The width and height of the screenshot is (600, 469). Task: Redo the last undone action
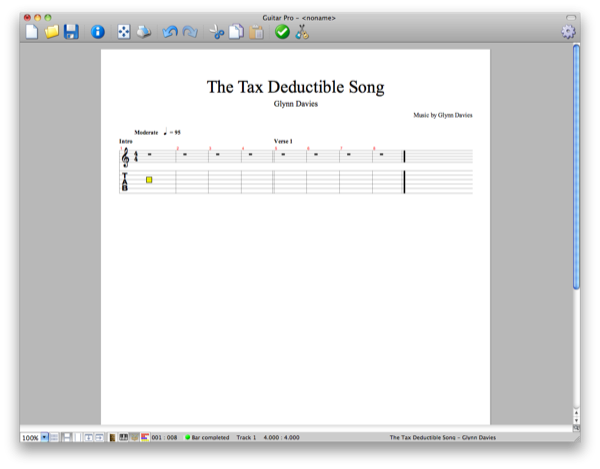pos(190,33)
